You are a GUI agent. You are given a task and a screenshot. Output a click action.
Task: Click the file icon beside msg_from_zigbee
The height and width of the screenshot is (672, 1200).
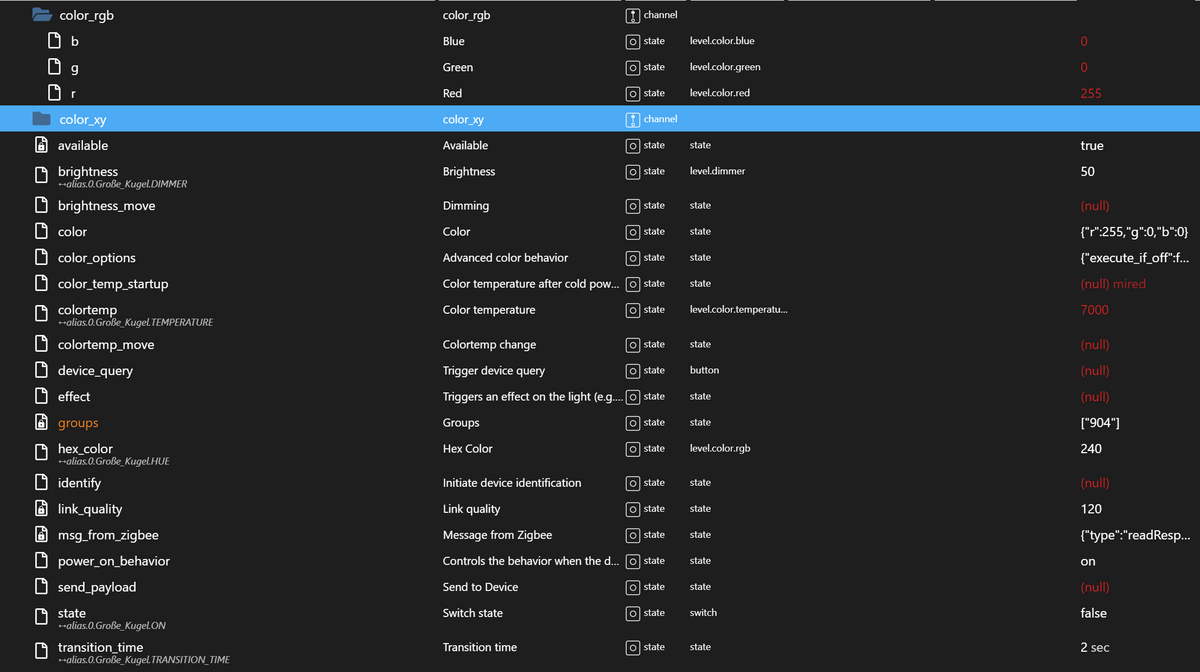pyautogui.click(x=40, y=534)
